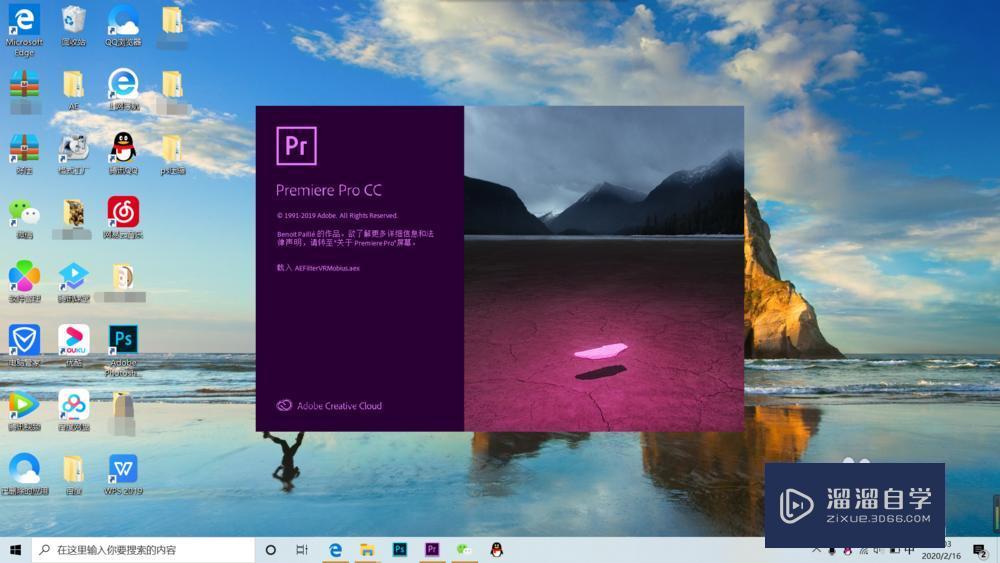Viewport: 1000px width, 563px height.
Task: Open the colorful clover software manager icon
Action: [x=24, y=276]
